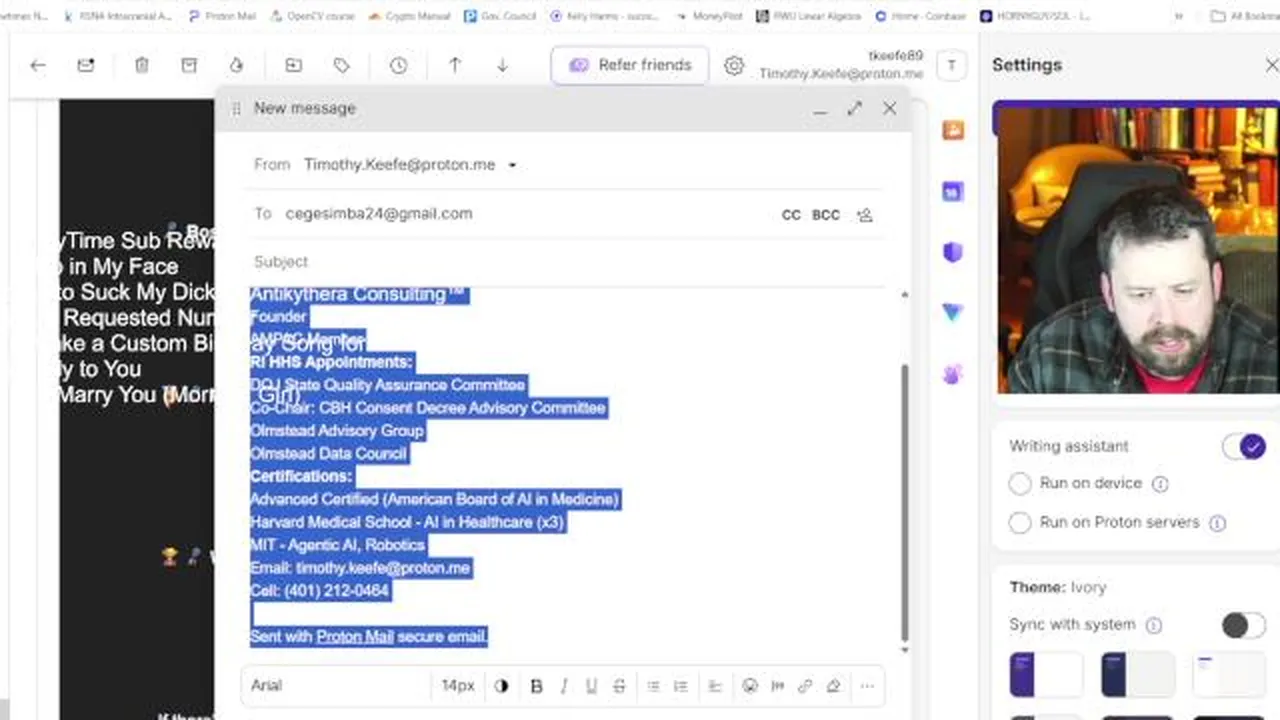Screen dimensions: 1280x720
Task: Toggle italic formatting in composer
Action: coord(564,686)
